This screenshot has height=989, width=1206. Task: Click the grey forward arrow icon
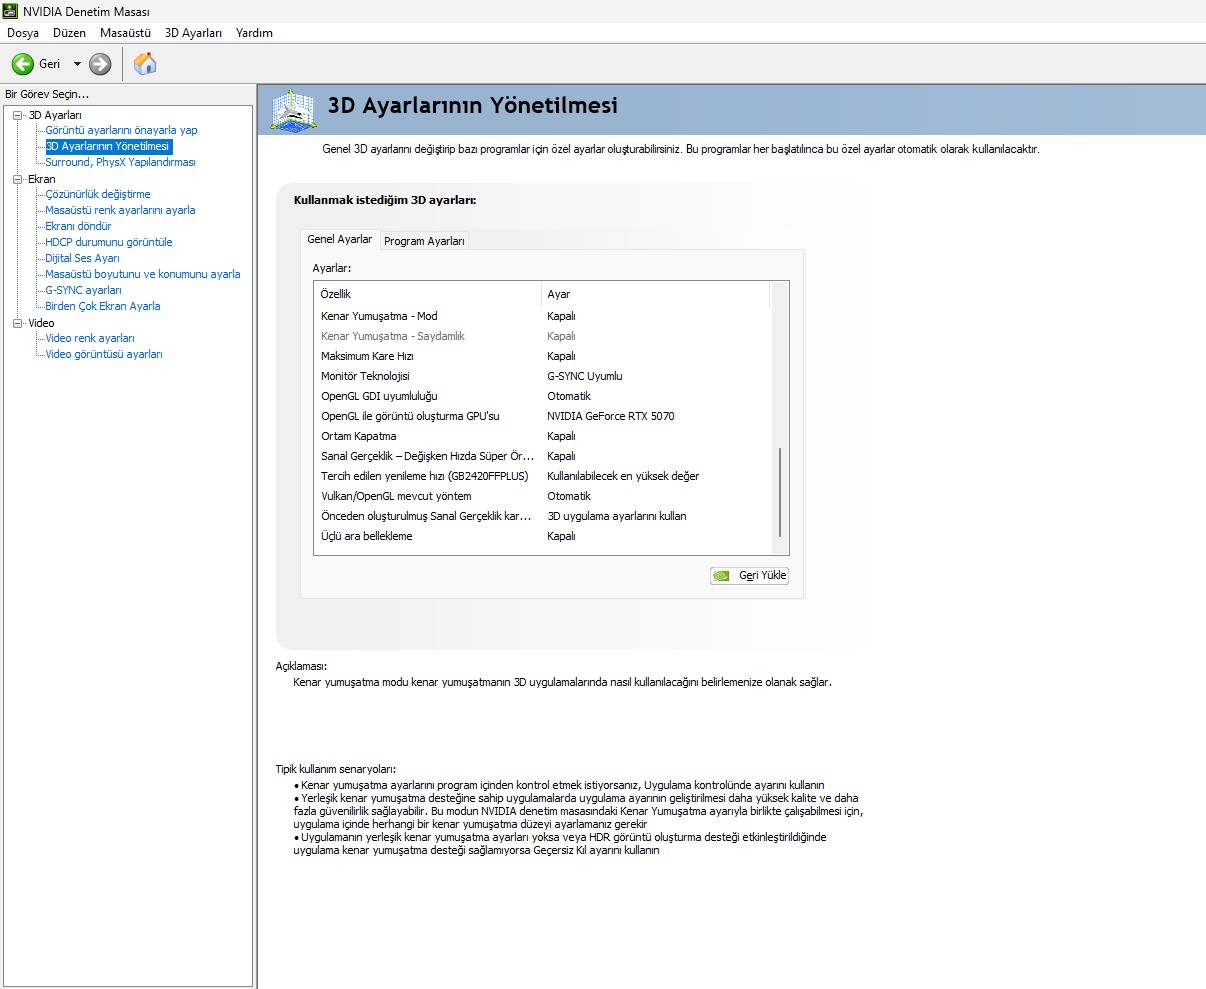pos(100,64)
